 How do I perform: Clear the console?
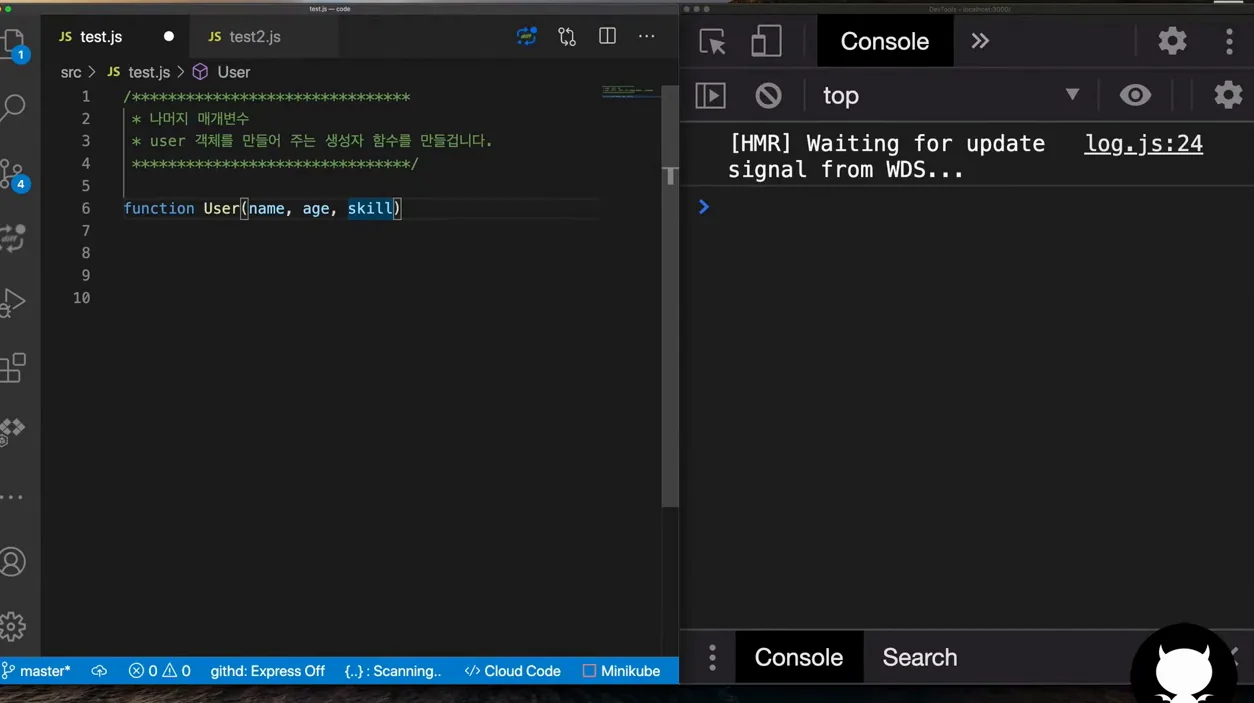coord(768,95)
